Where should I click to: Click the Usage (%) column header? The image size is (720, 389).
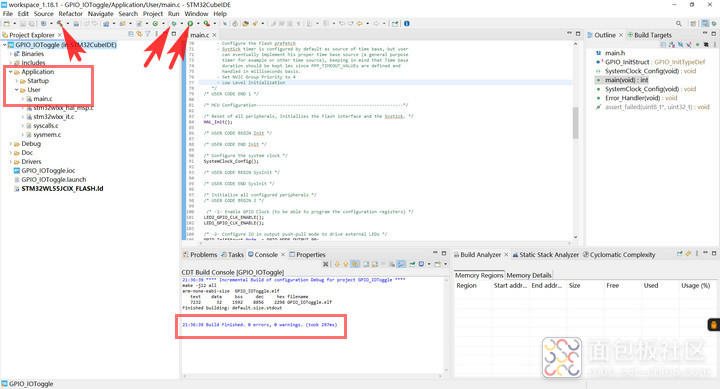point(696,286)
